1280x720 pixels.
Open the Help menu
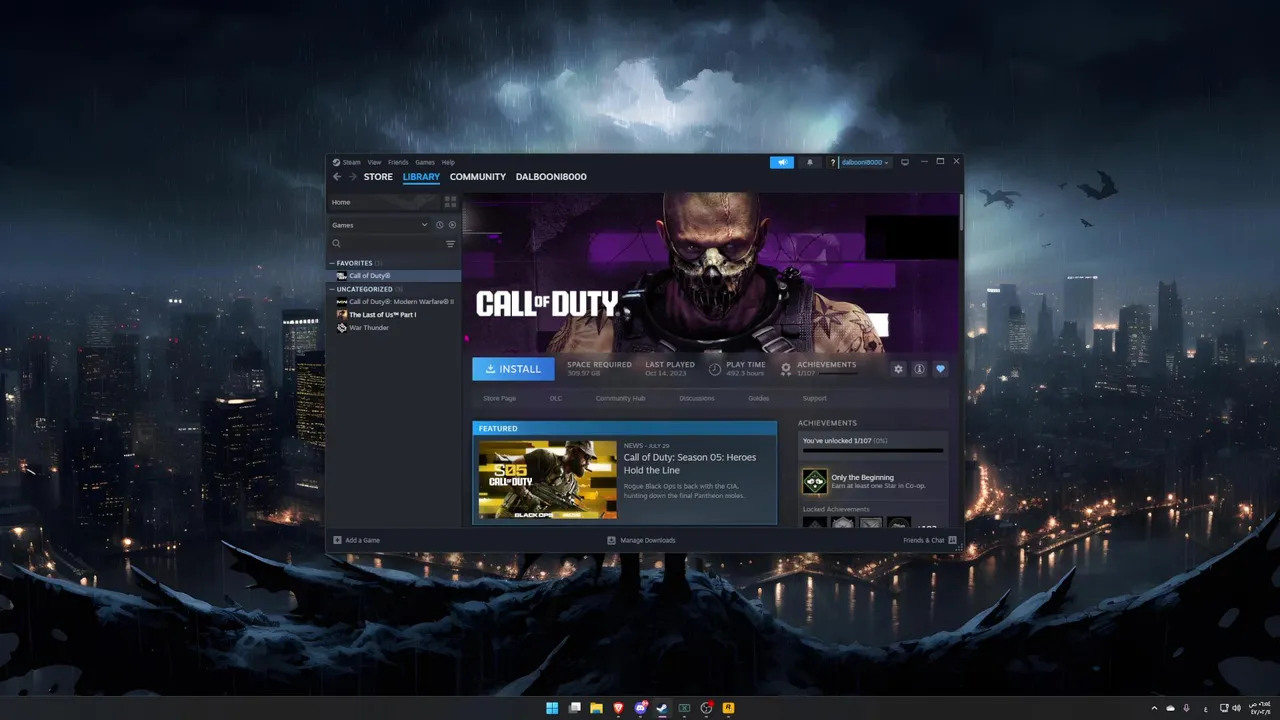click(448, 162)
